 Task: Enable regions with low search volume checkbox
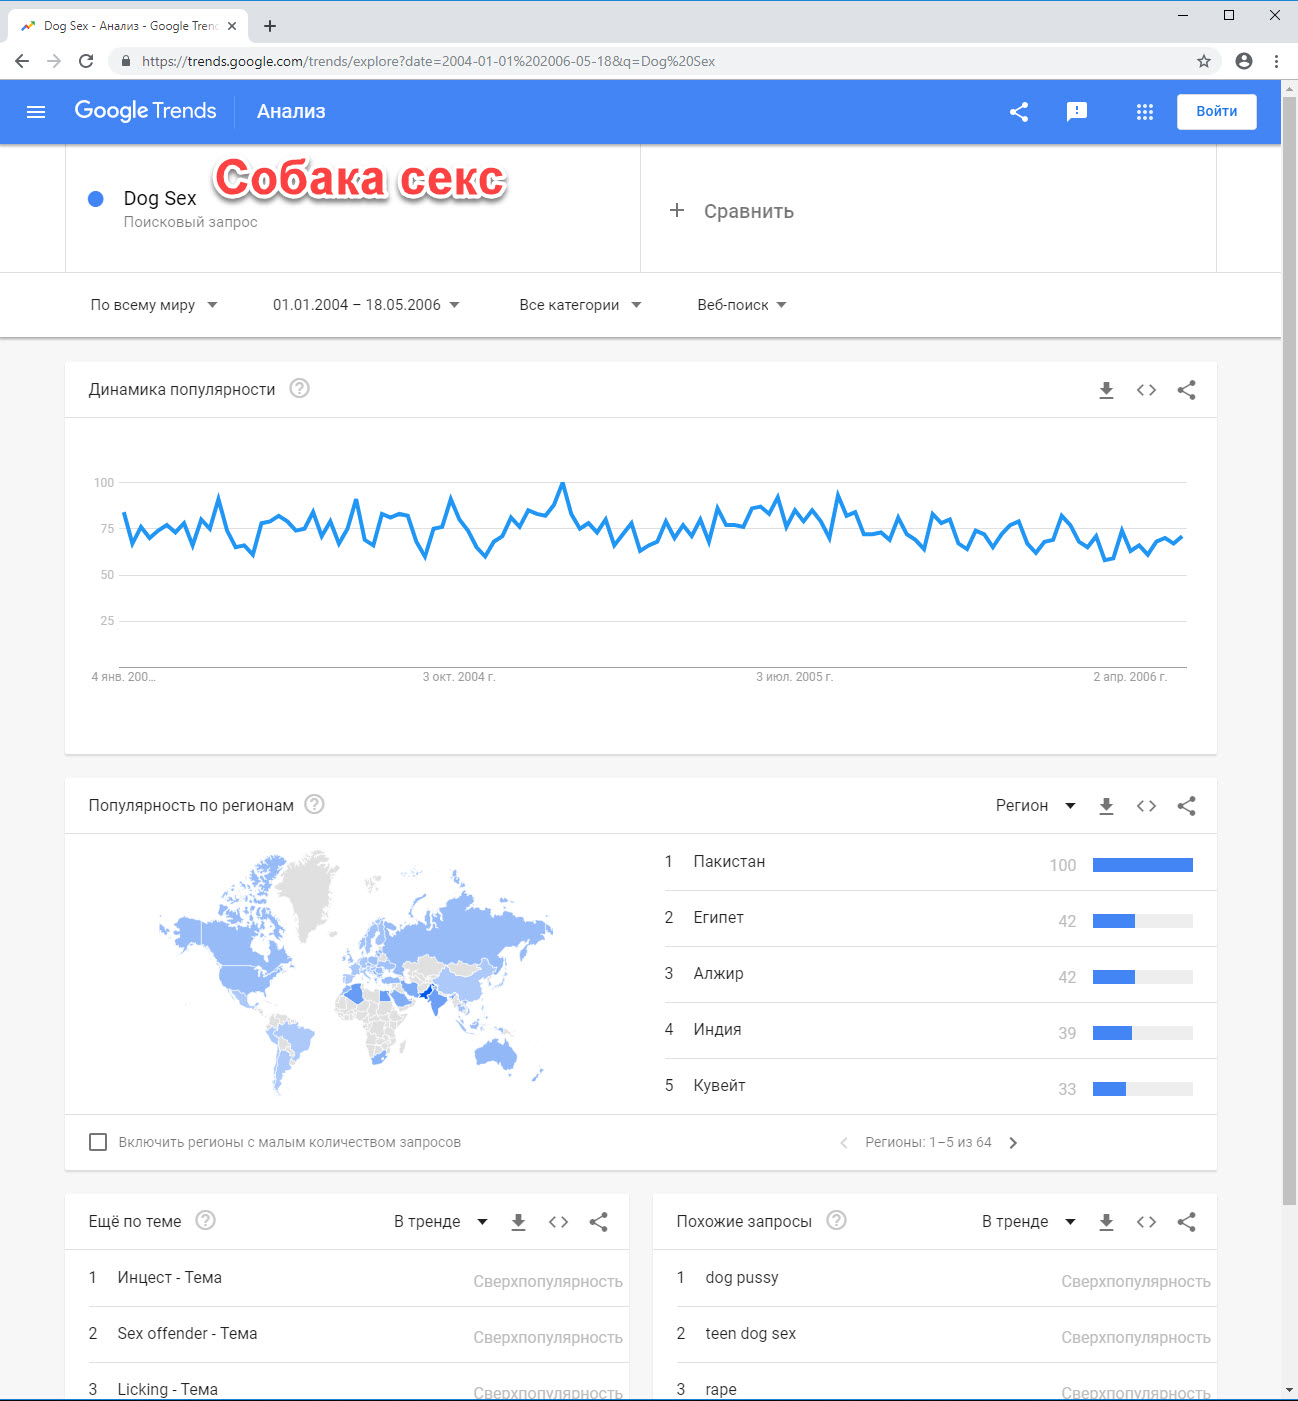98,1142
